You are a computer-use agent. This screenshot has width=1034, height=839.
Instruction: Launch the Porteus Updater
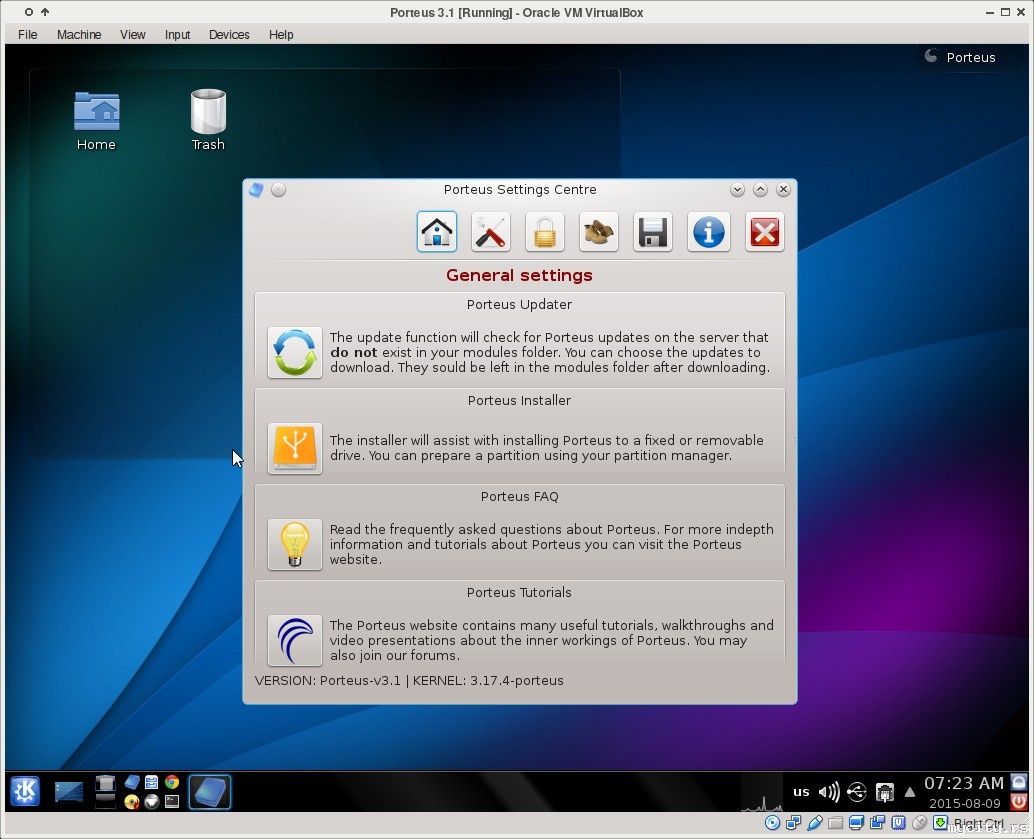(x=295, y=352)
